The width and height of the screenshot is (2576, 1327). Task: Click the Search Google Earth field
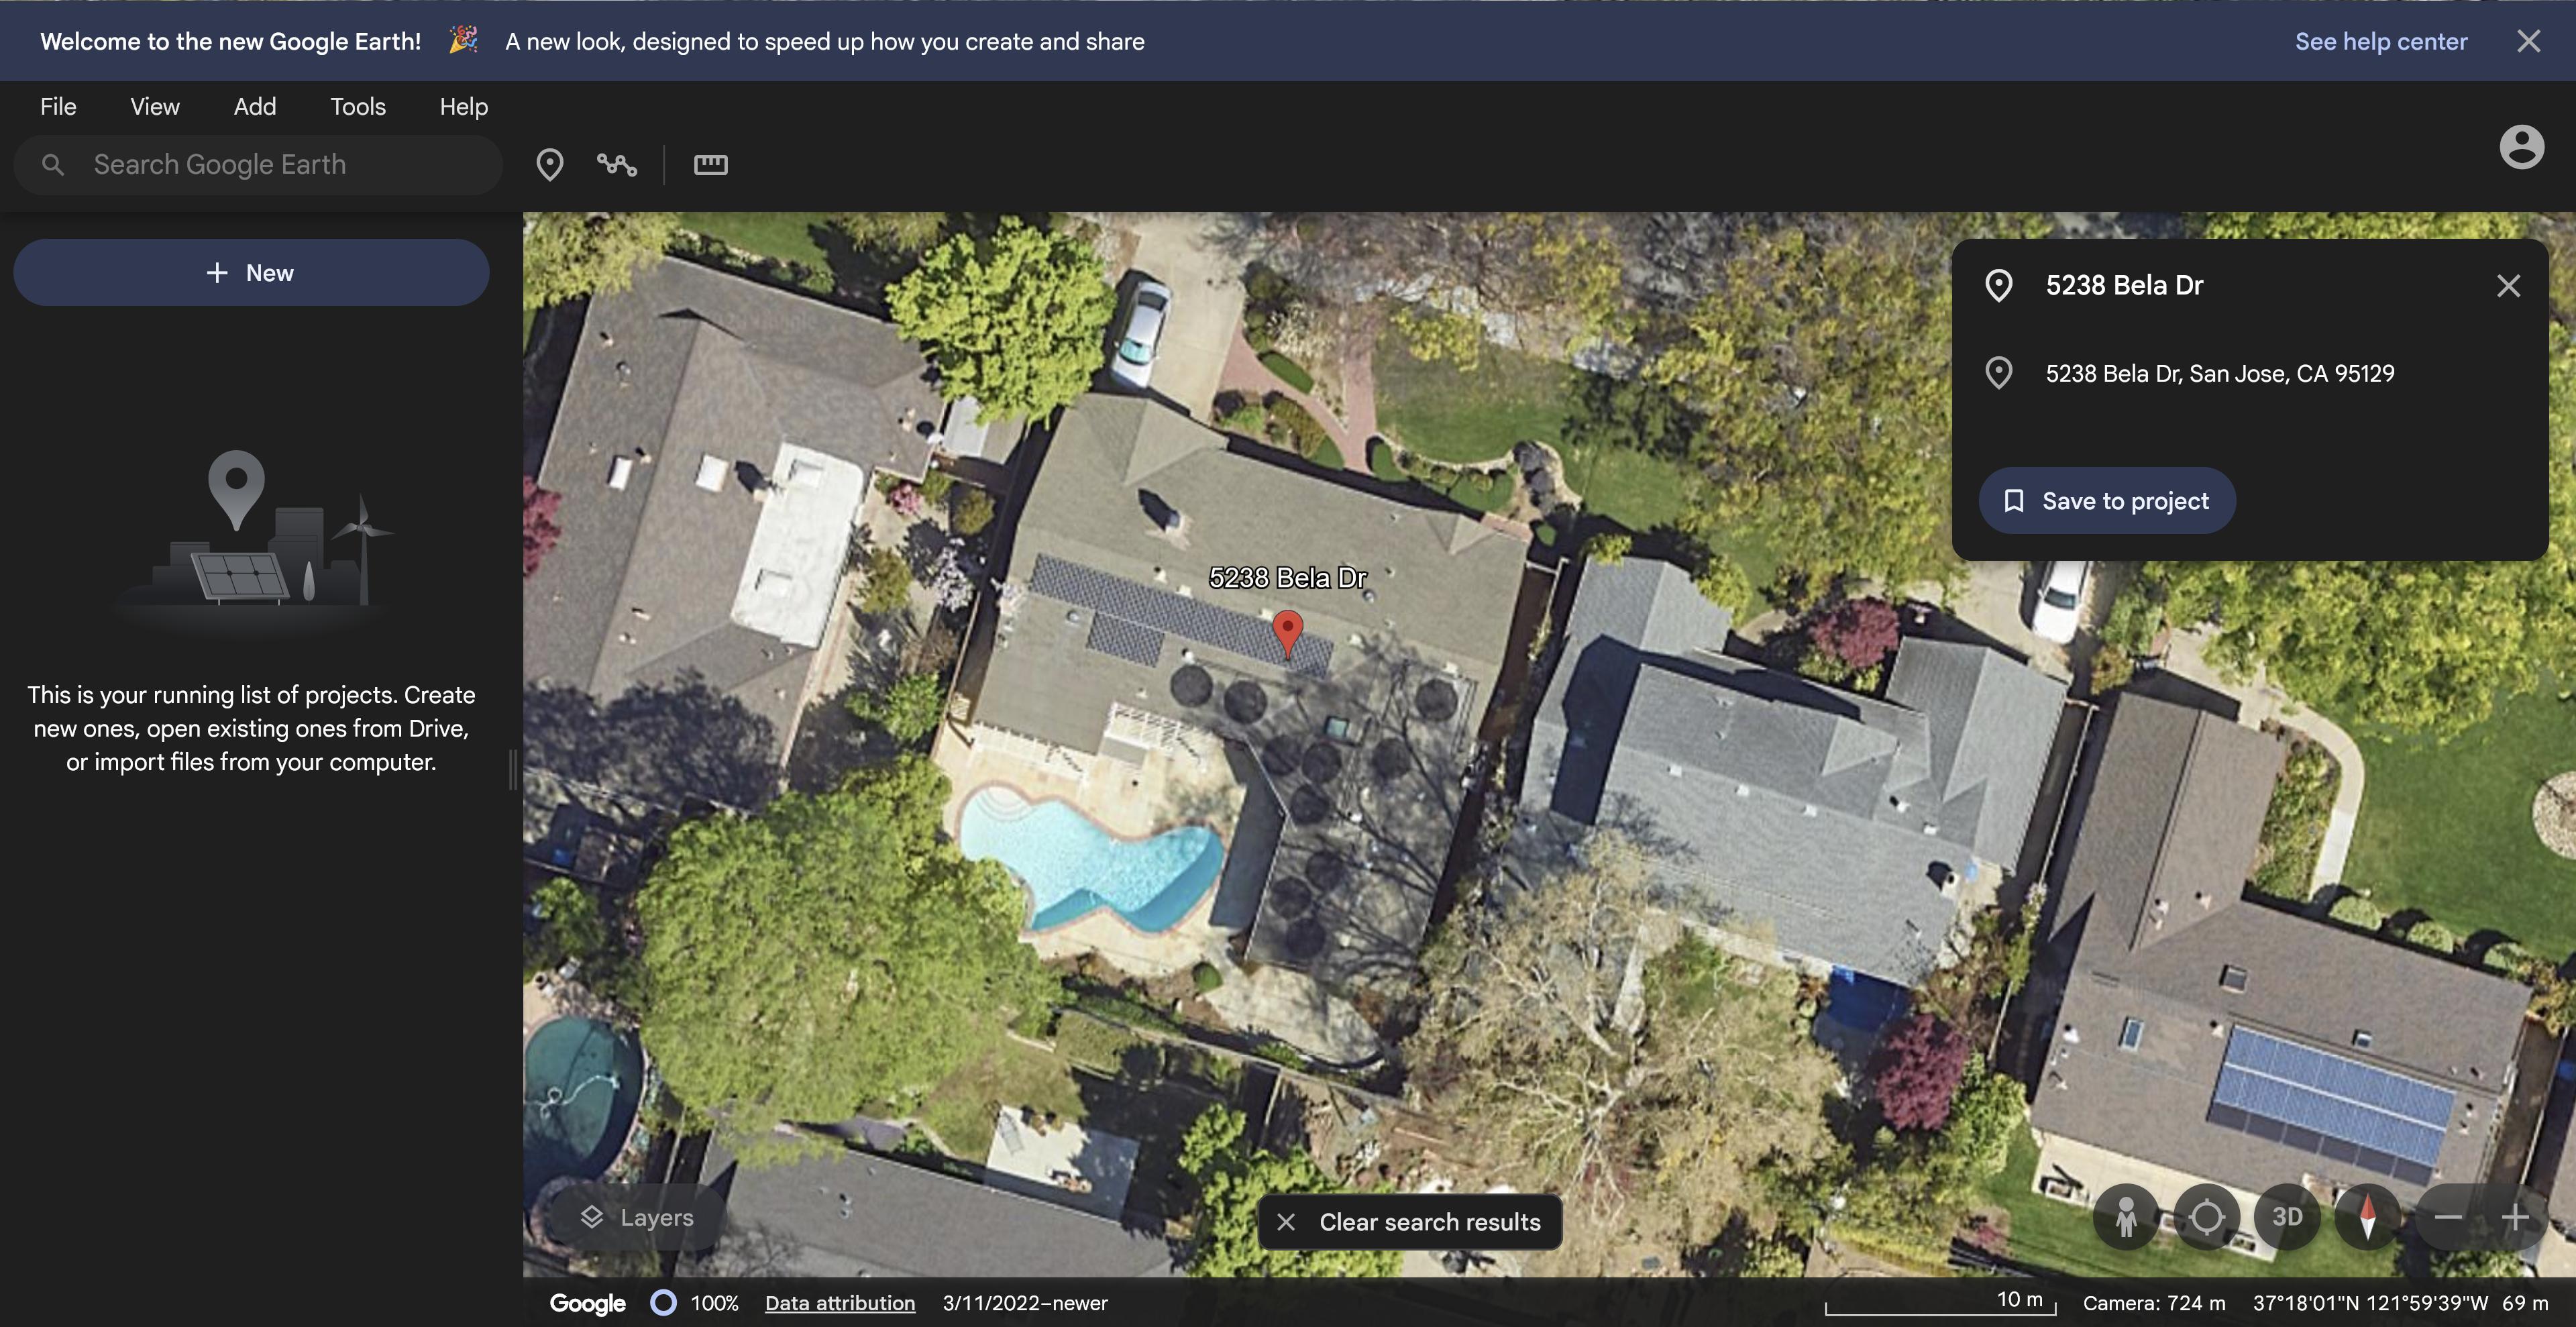(258, 164)
